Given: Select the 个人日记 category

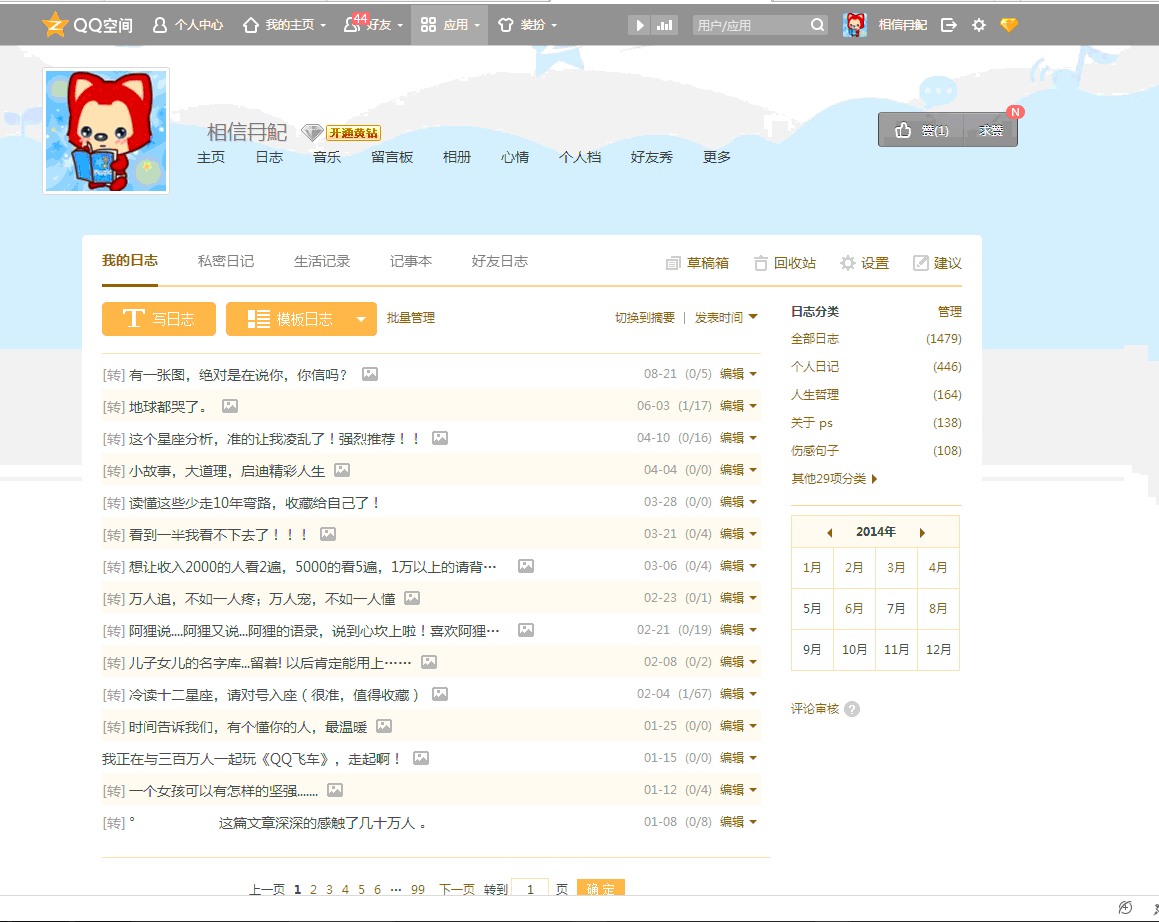Looking at the screenshot, I should pyautogui.click(x=815, y=367).
